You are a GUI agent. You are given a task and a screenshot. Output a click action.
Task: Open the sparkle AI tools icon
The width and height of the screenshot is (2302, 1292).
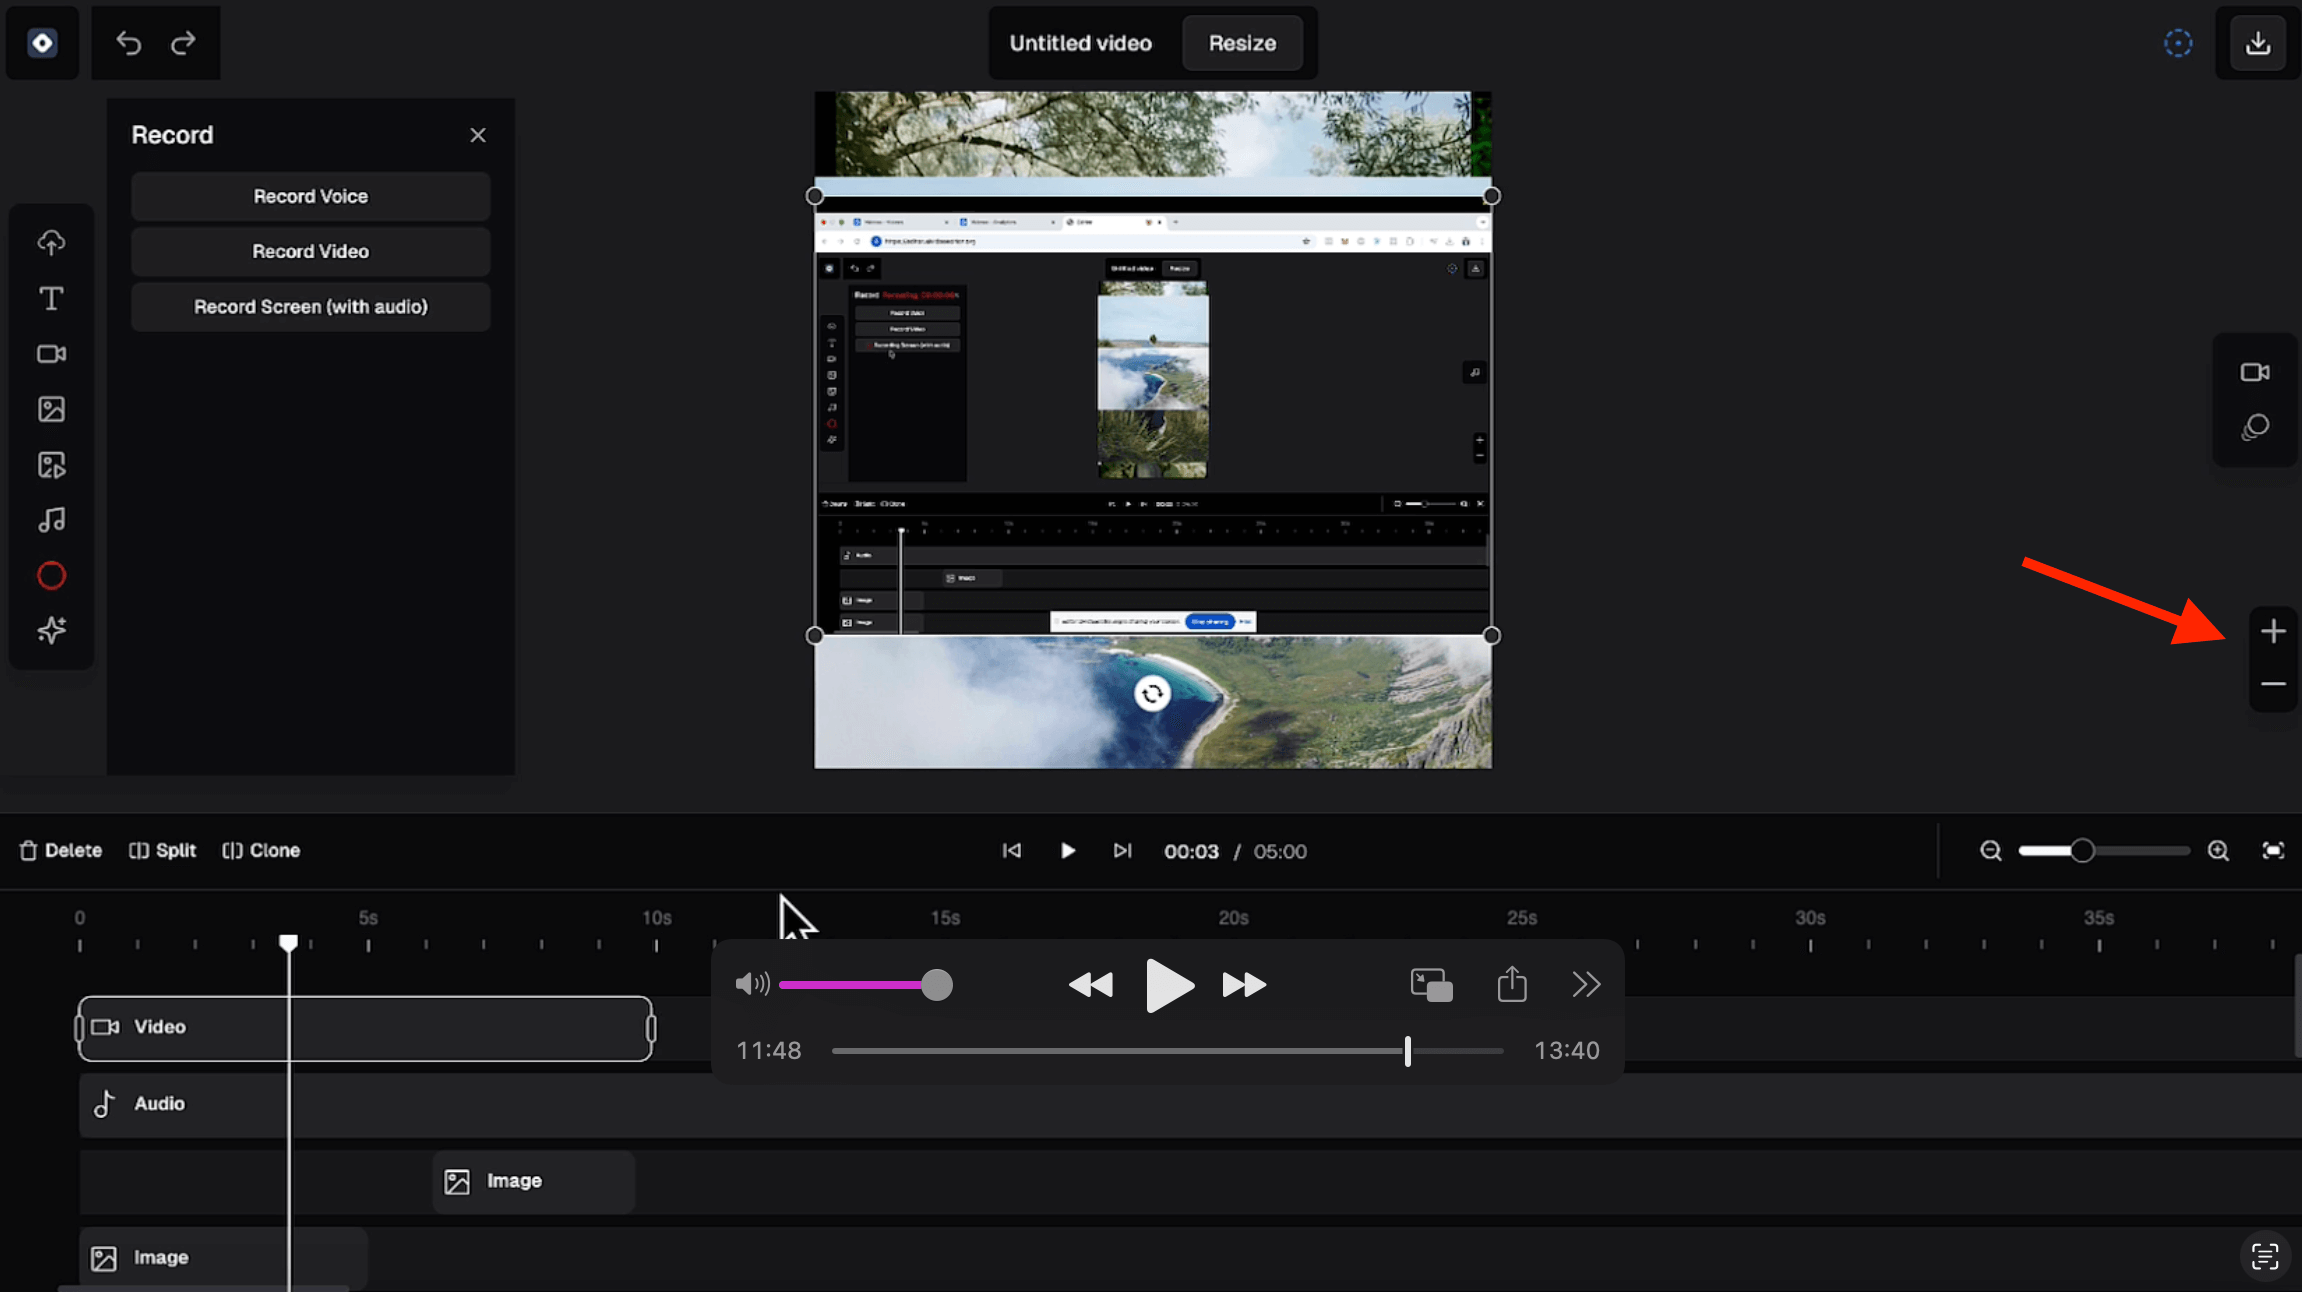(51, 630)
